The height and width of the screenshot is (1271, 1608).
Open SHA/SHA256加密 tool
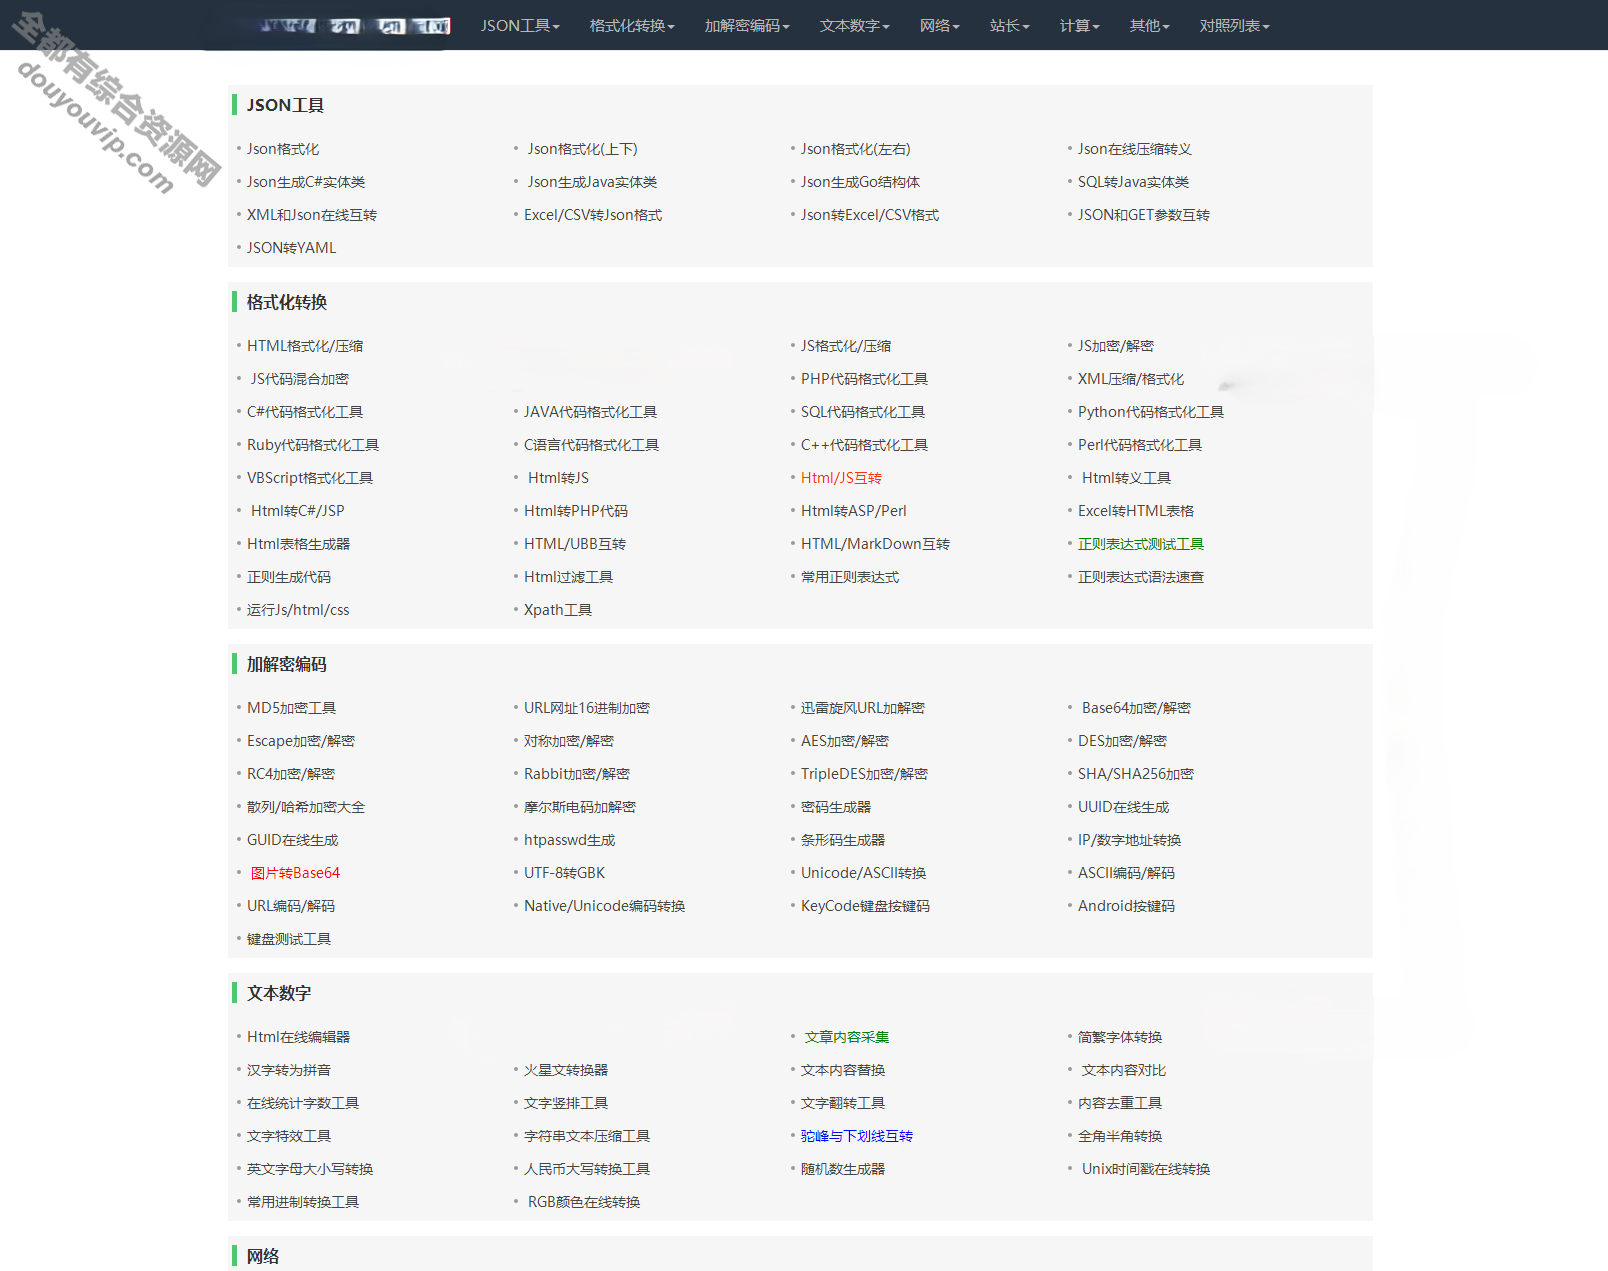click(x=1136, y=774)
